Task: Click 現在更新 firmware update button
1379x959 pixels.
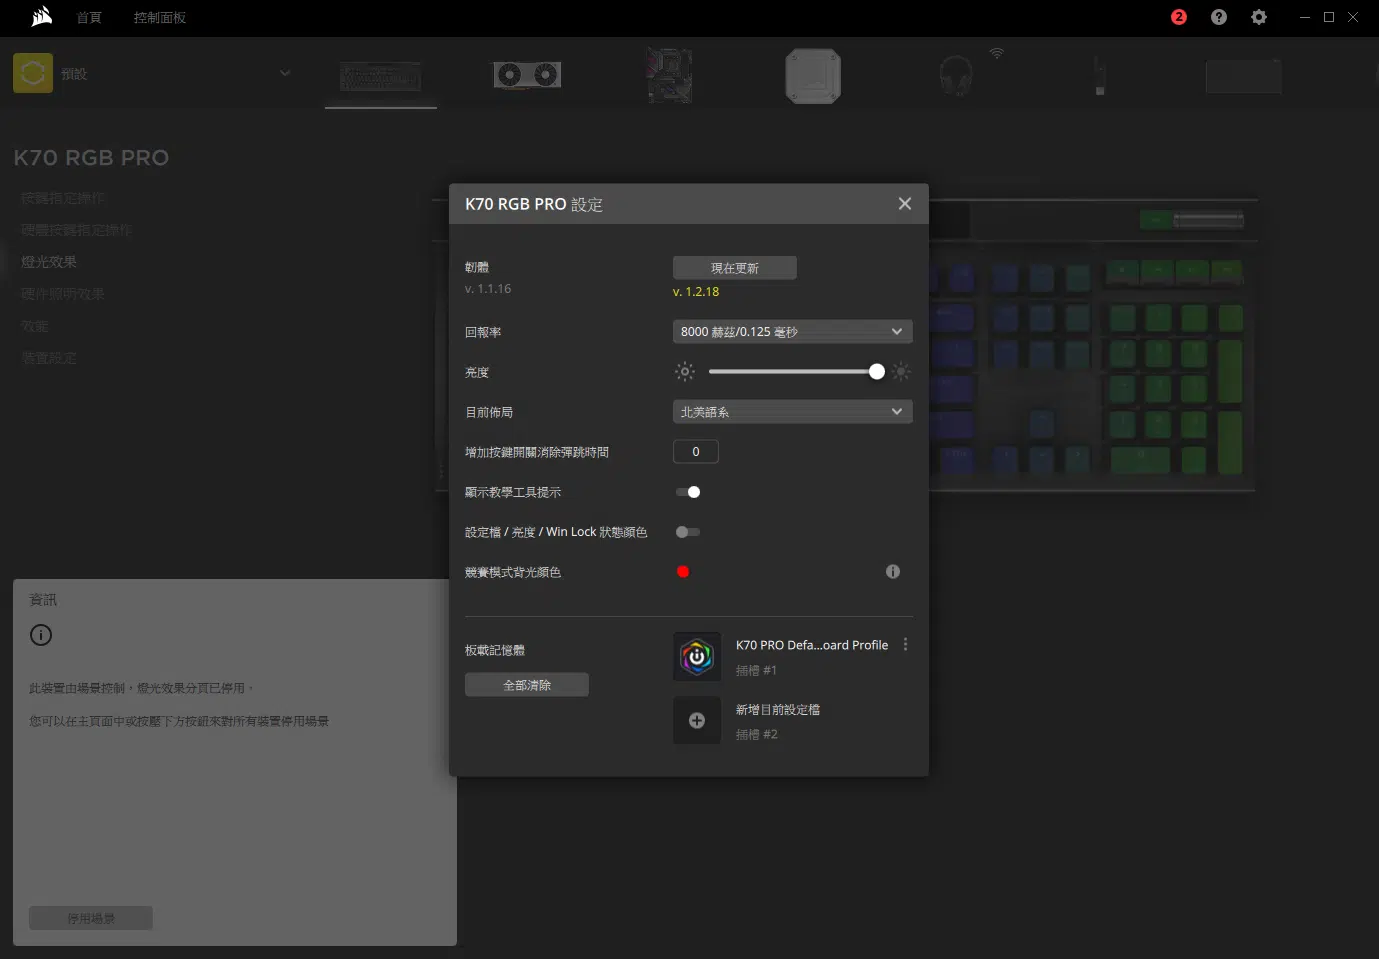Action: tap(734, 268)
